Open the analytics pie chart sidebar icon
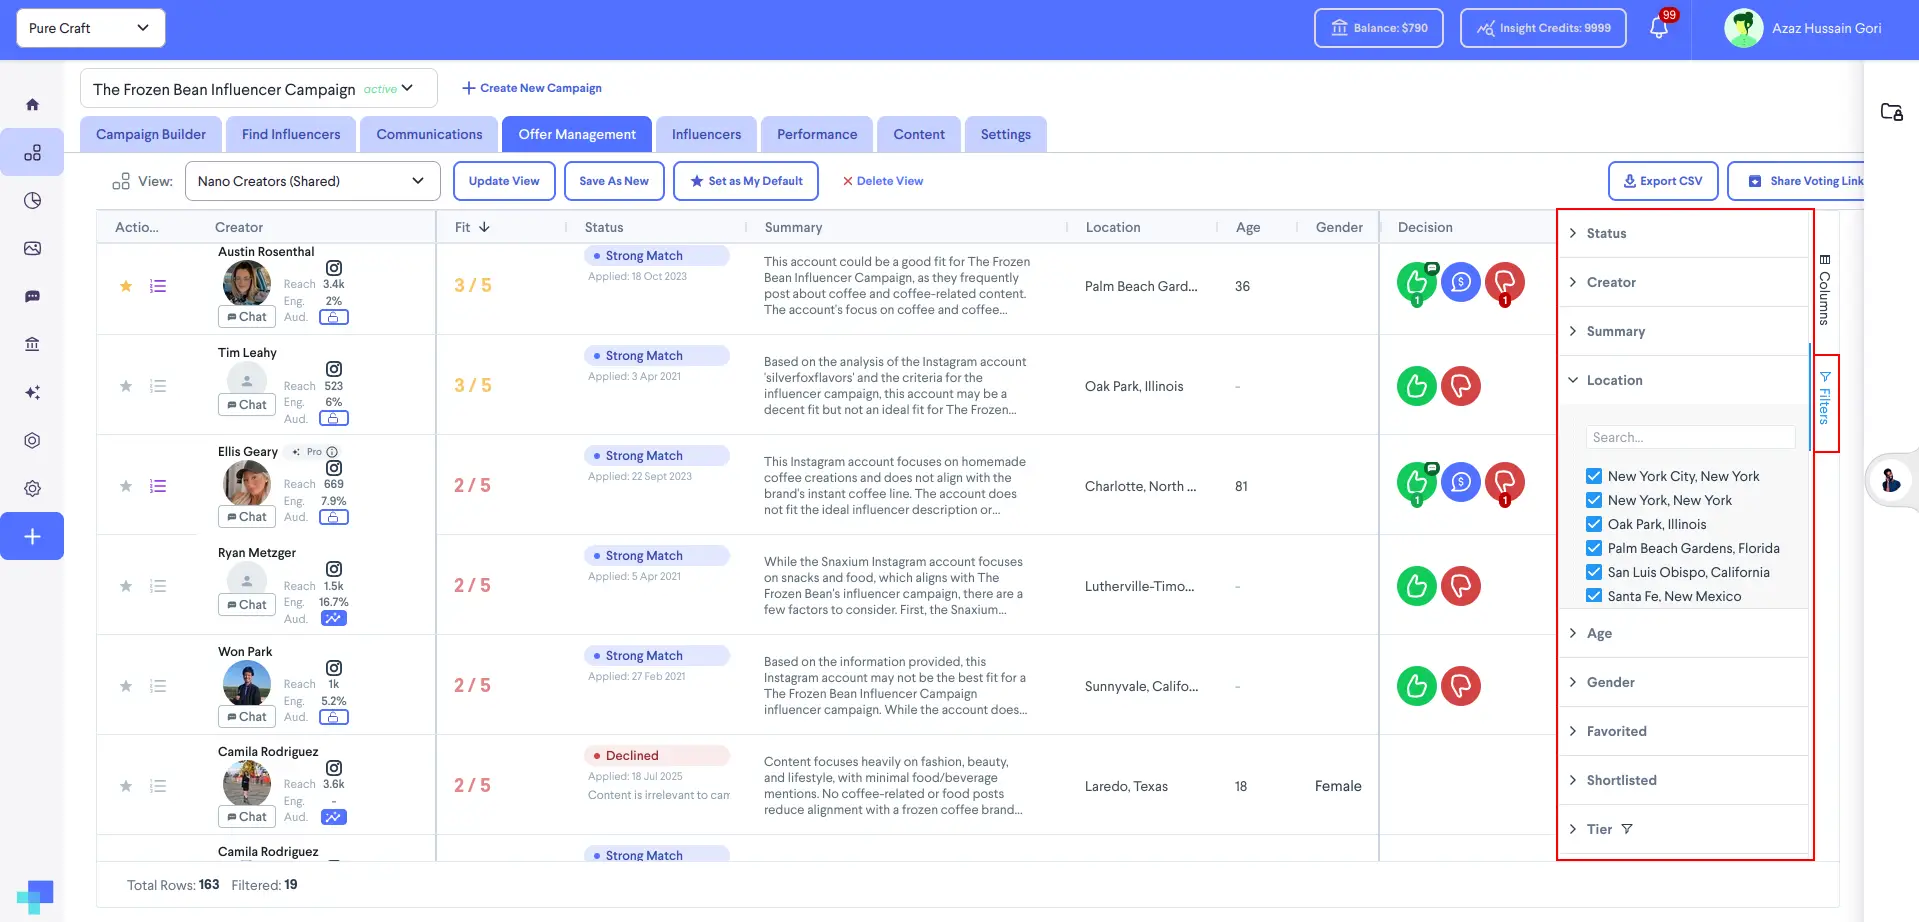Viewport: 1919px width, 922px height. point(32,200)
